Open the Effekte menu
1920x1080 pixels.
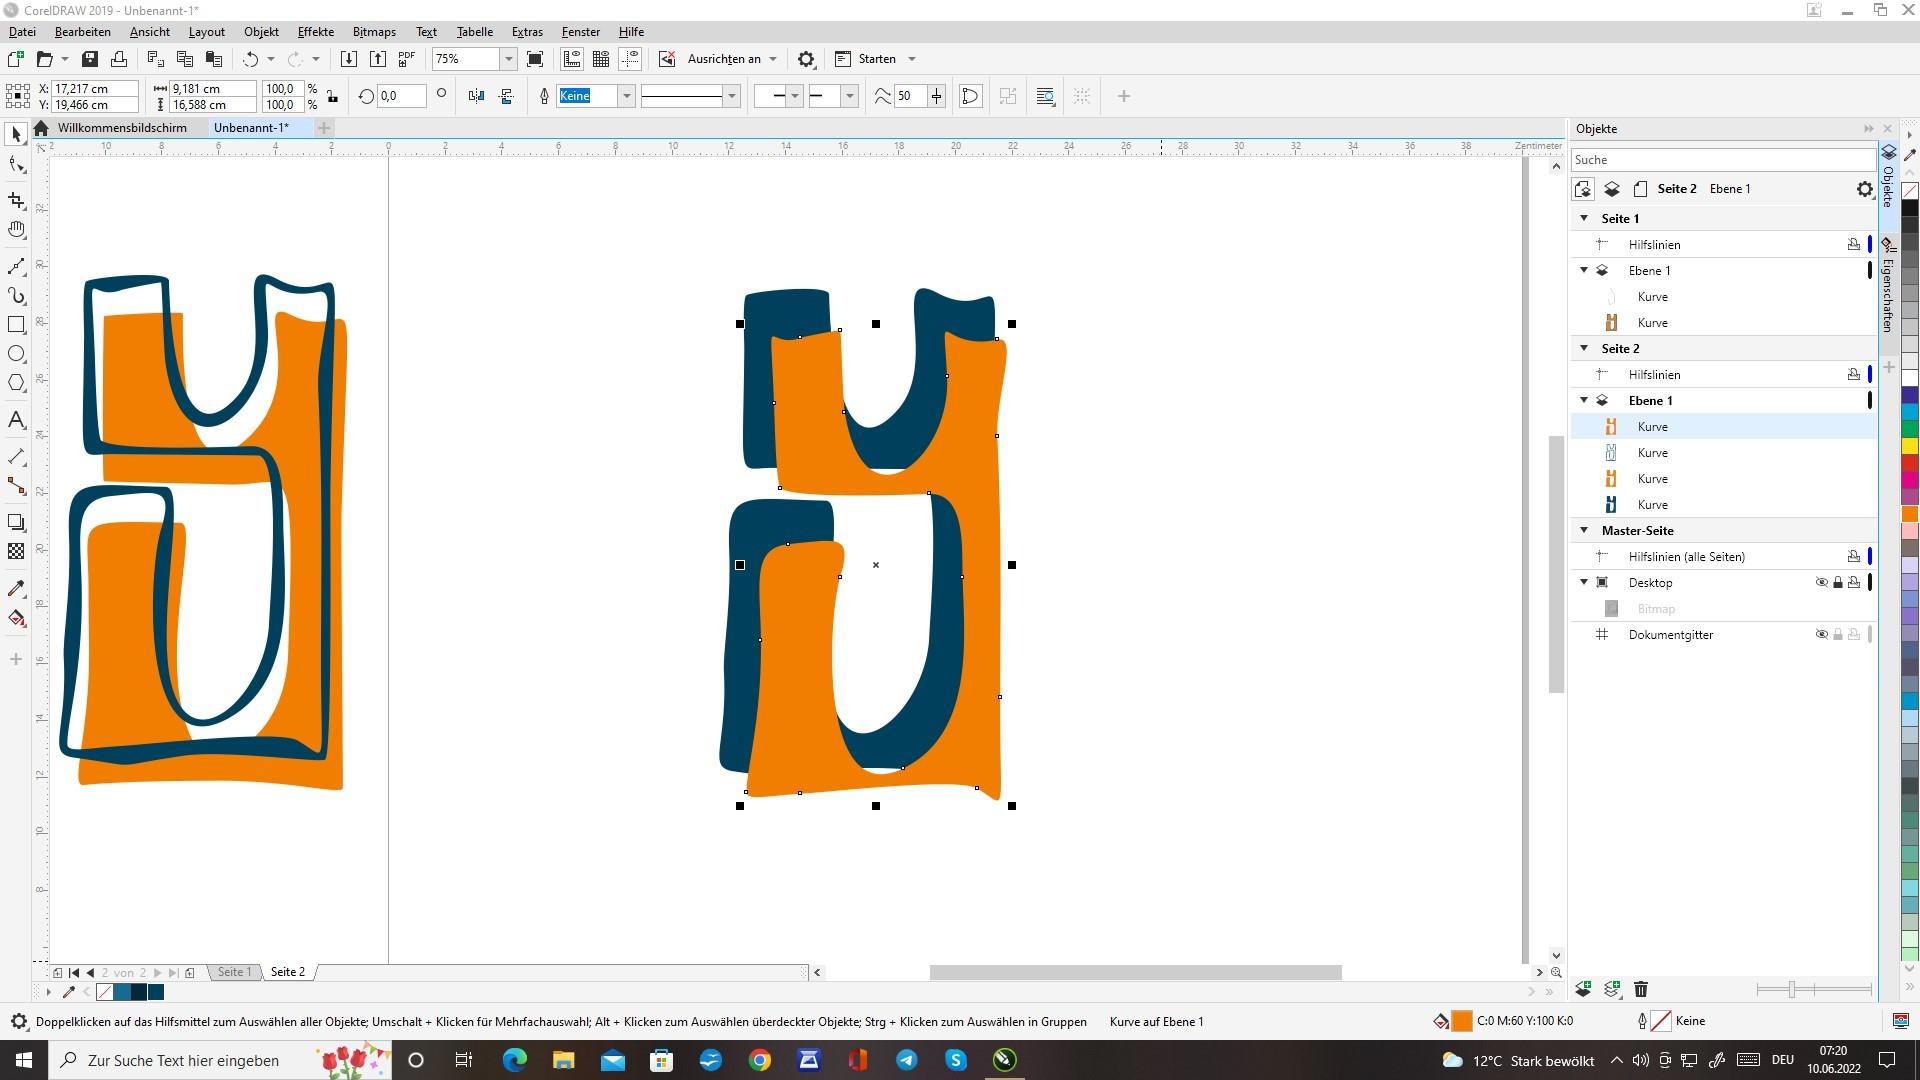pos(315,32)
